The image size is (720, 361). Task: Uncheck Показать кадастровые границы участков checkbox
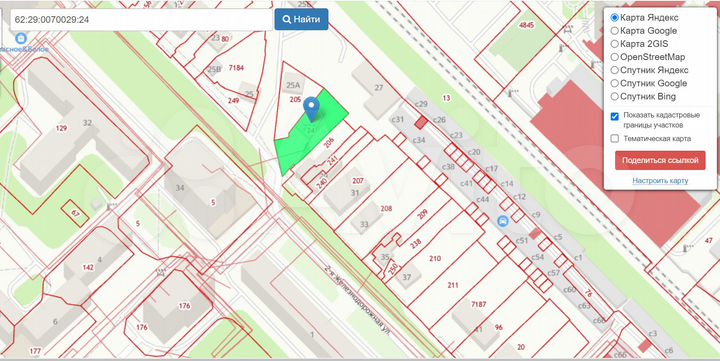coord(615,116)
